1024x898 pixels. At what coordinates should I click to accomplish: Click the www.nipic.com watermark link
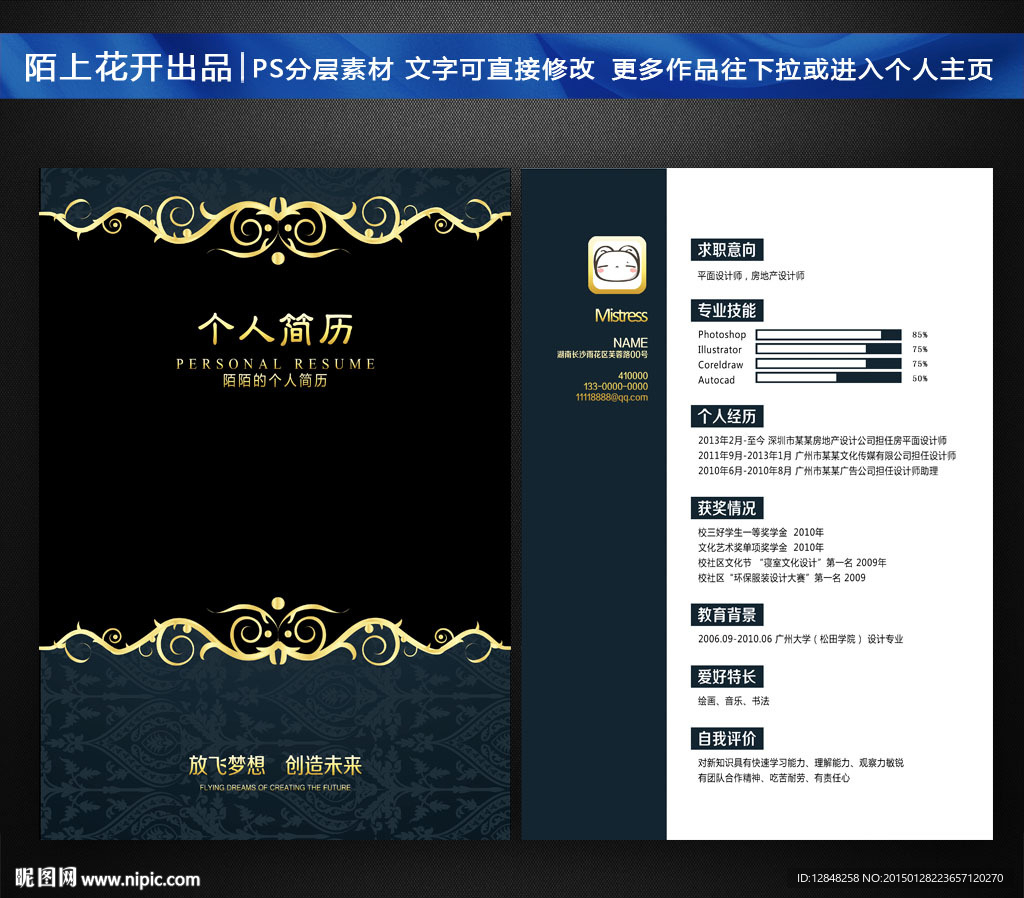click(140, 880)
